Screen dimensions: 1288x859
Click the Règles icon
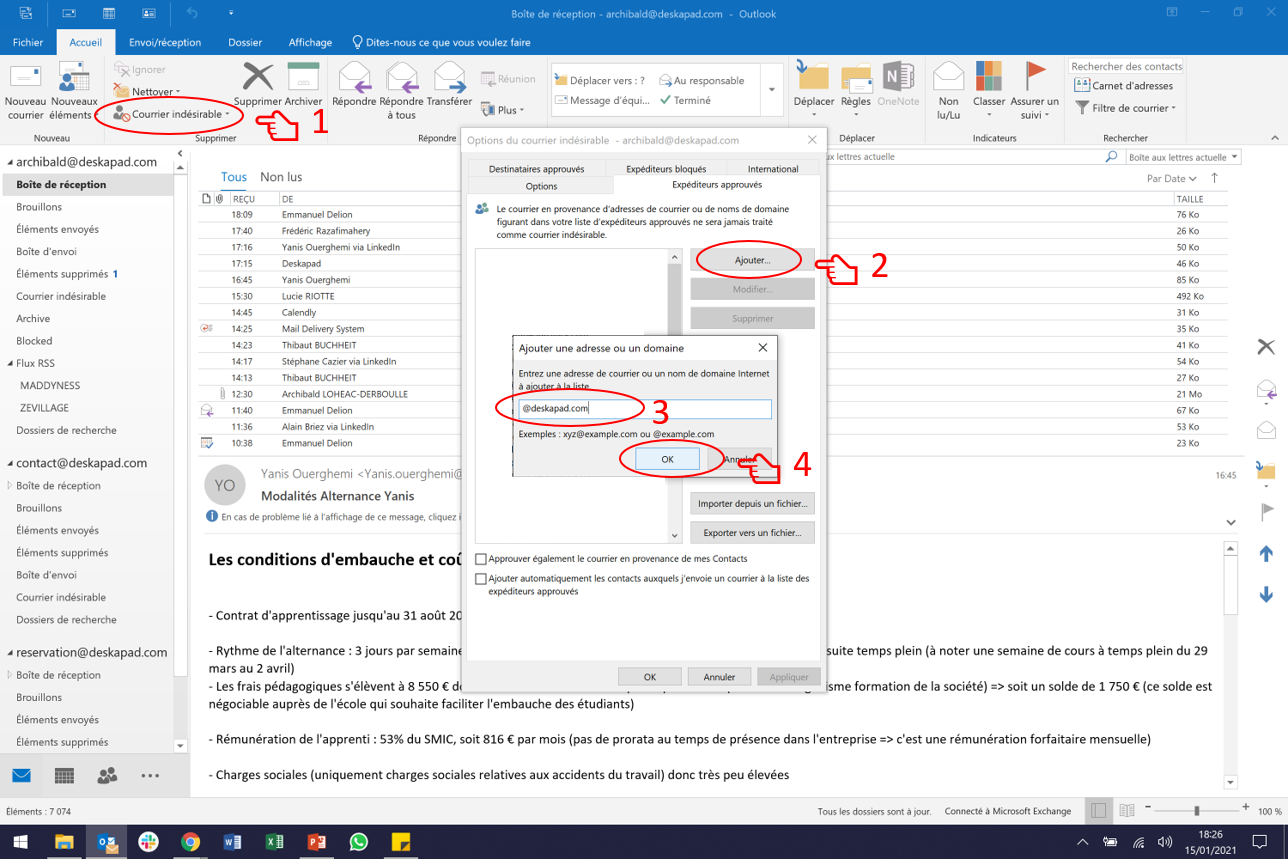(x=856, y=77)
